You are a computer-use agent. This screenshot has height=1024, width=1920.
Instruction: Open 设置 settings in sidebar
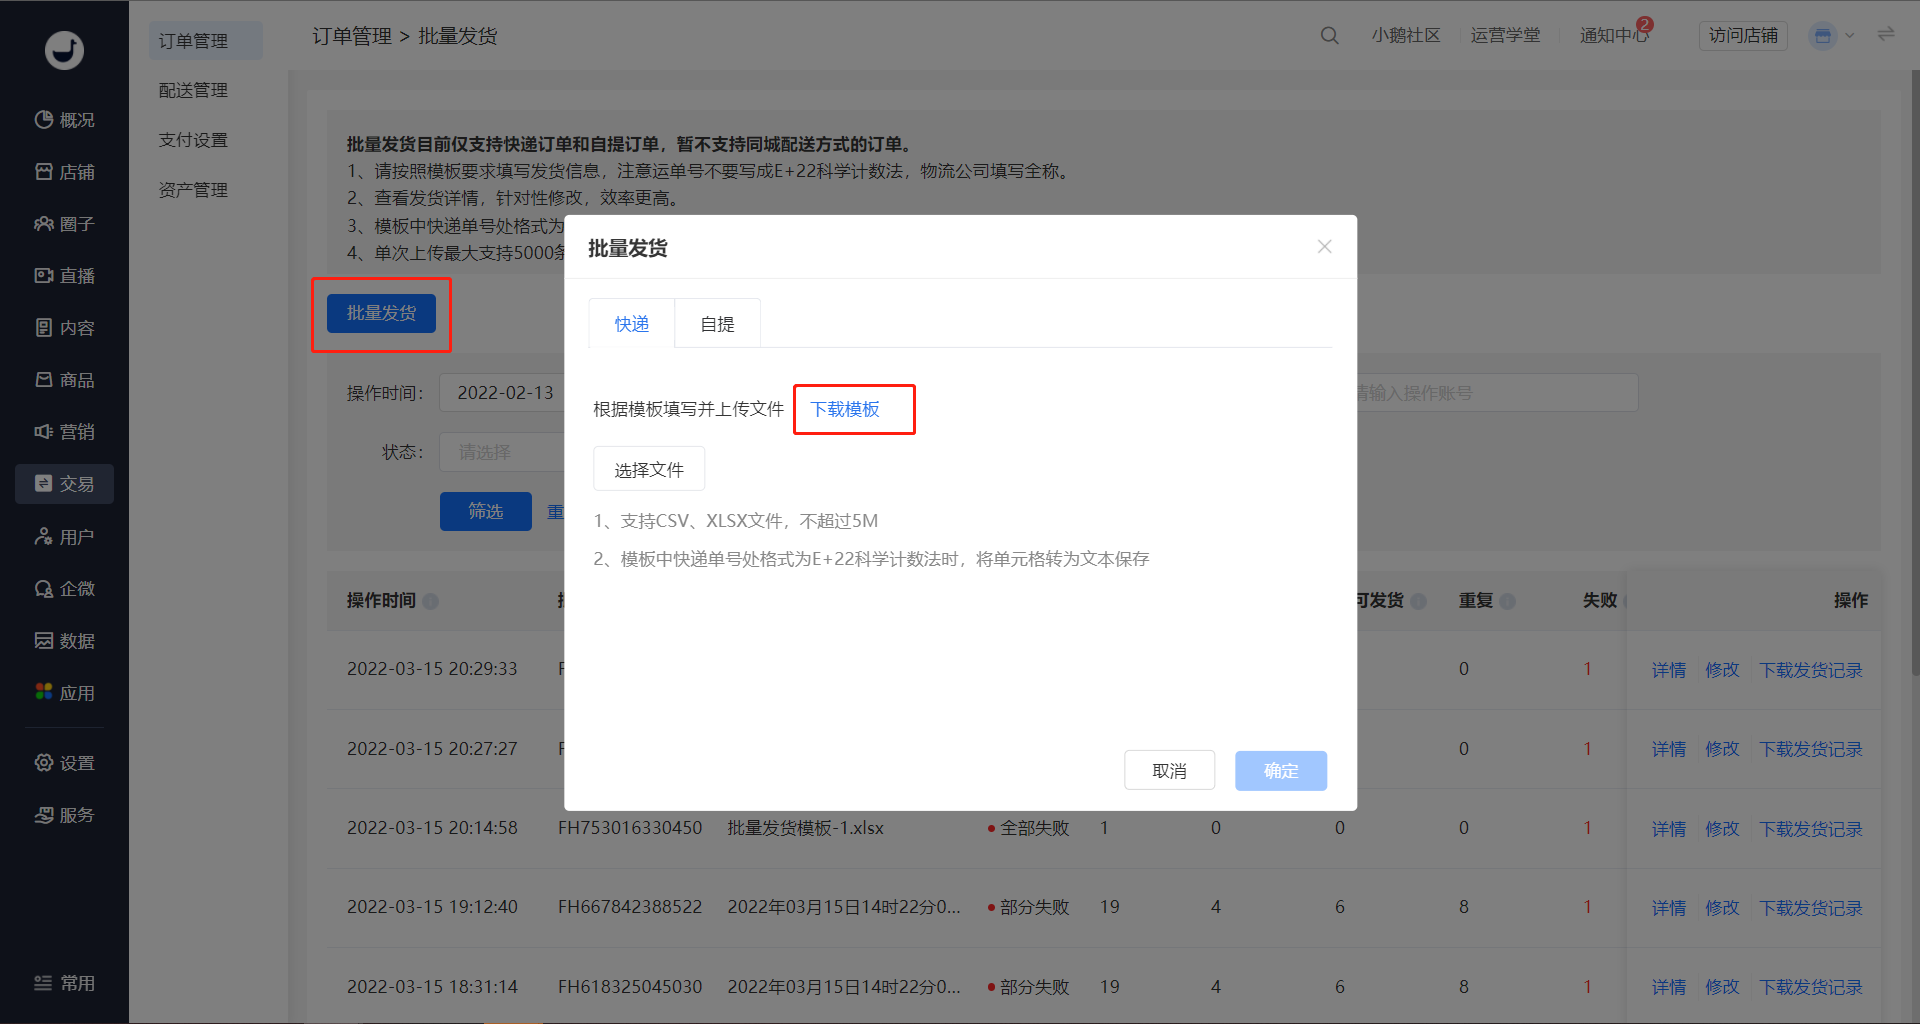(64, 763)
